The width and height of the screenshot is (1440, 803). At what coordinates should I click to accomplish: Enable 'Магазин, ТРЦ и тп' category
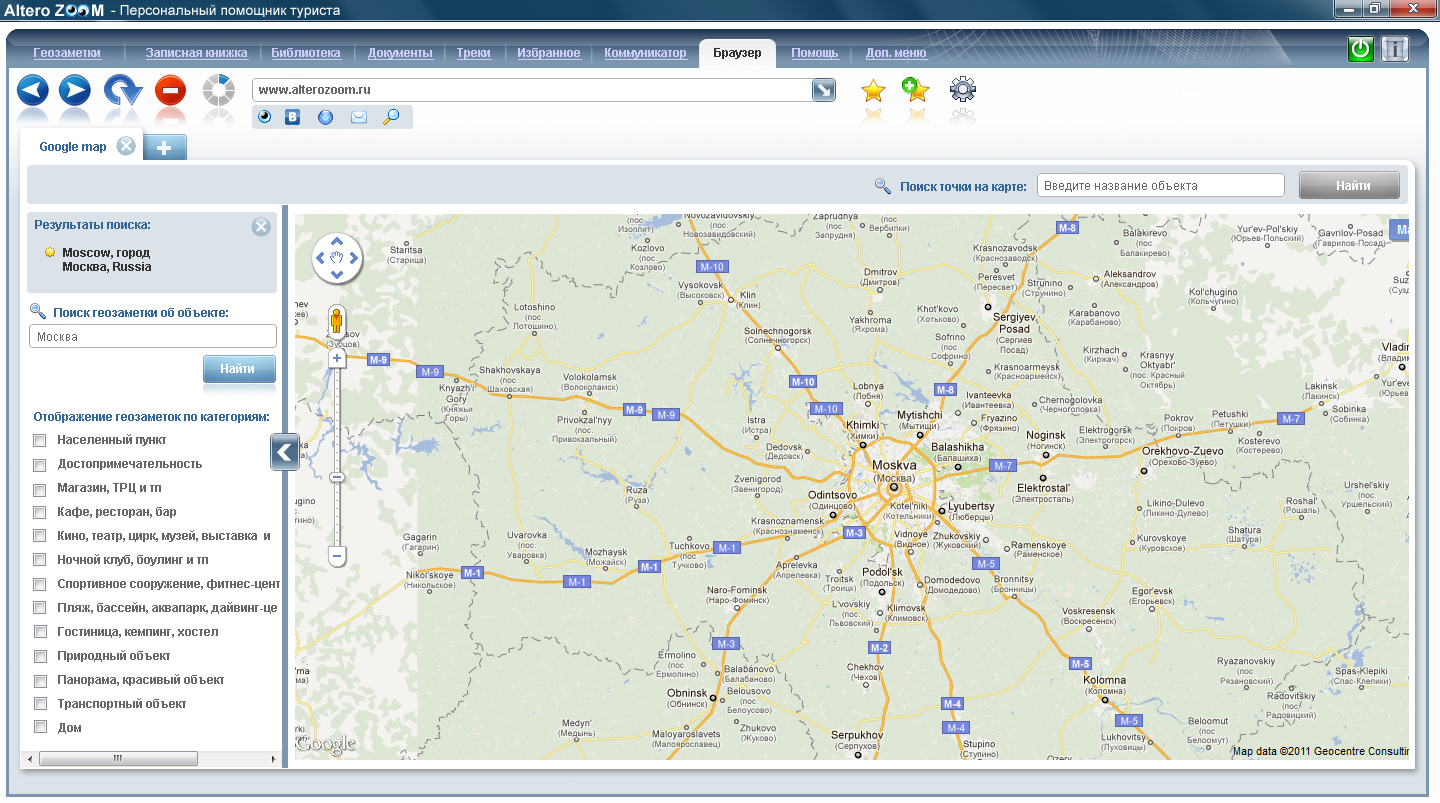[40, 489]
